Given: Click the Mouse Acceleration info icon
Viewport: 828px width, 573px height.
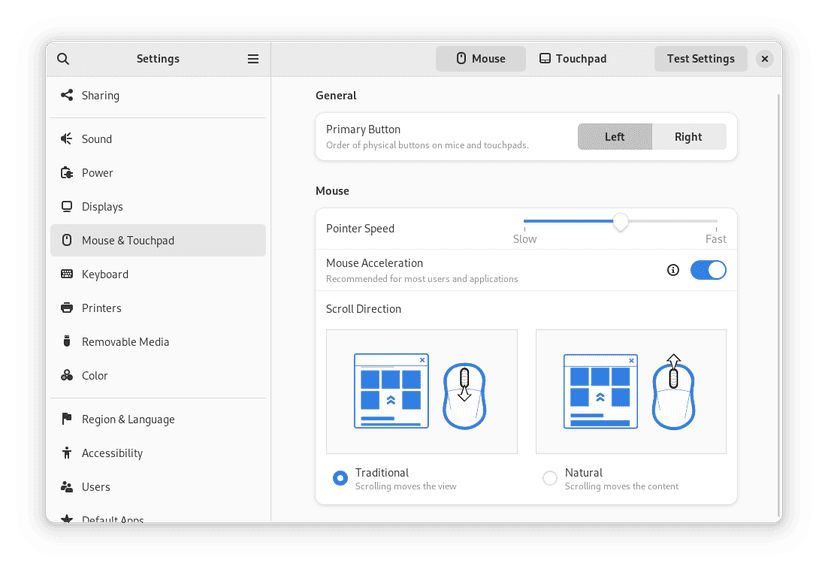Looking at the screenshot, I should (x=673, y=270).
